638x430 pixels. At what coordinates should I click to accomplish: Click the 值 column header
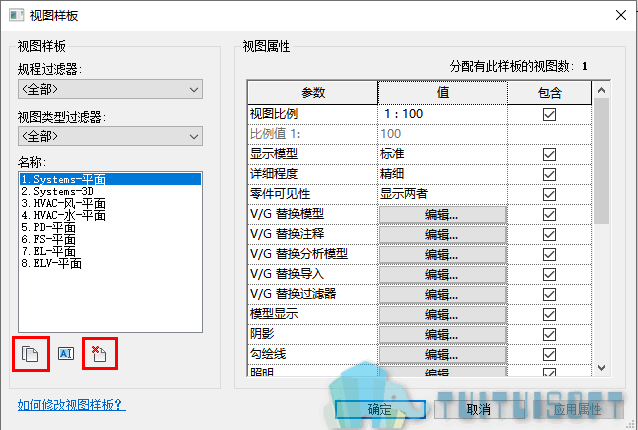click(443, 93)
